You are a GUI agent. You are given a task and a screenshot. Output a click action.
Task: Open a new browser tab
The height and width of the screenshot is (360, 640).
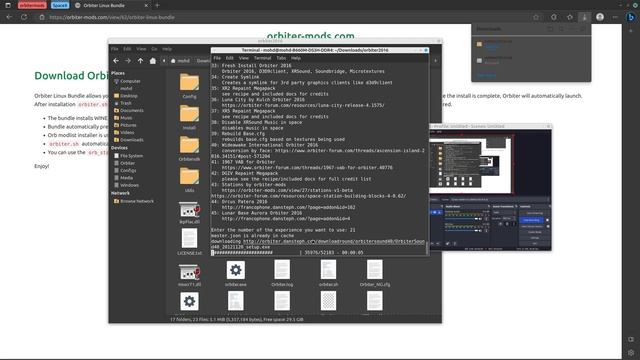tap(157, 5)
